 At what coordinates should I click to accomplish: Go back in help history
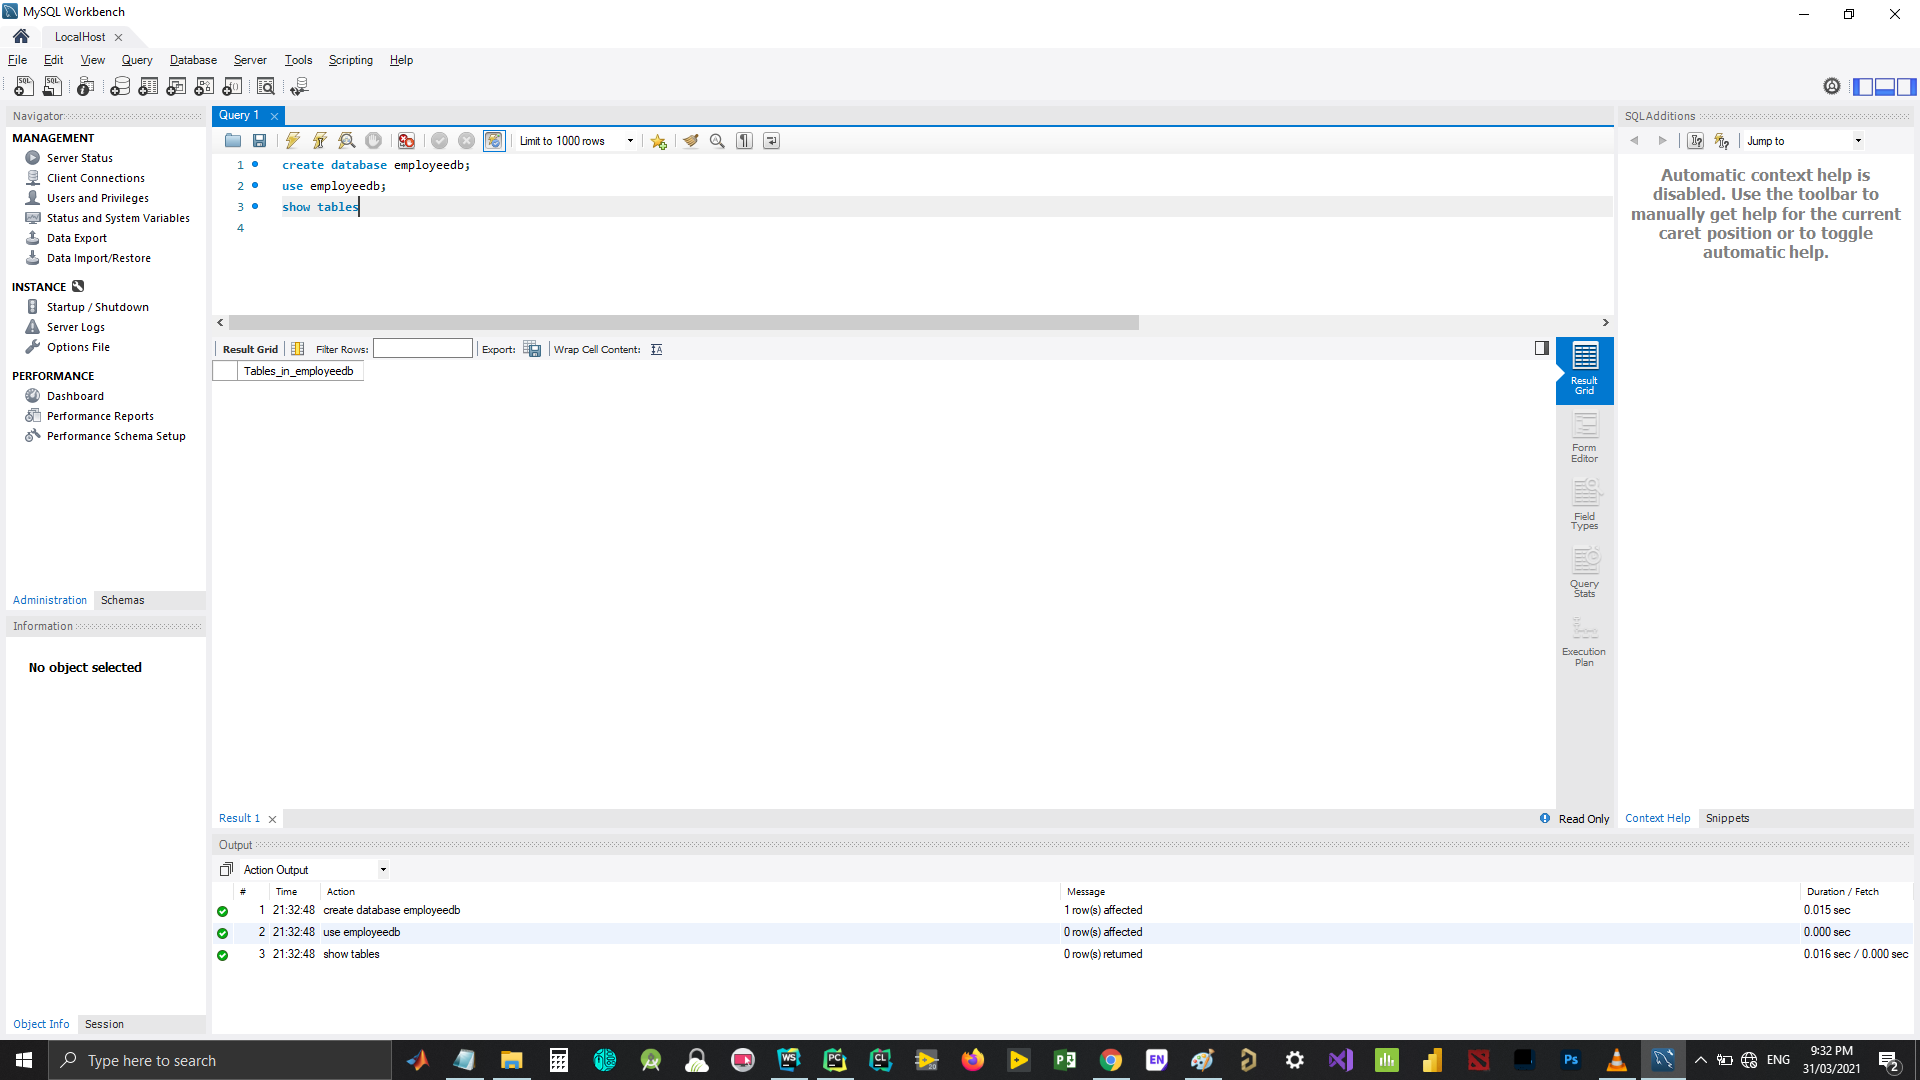pos(1635,141)
